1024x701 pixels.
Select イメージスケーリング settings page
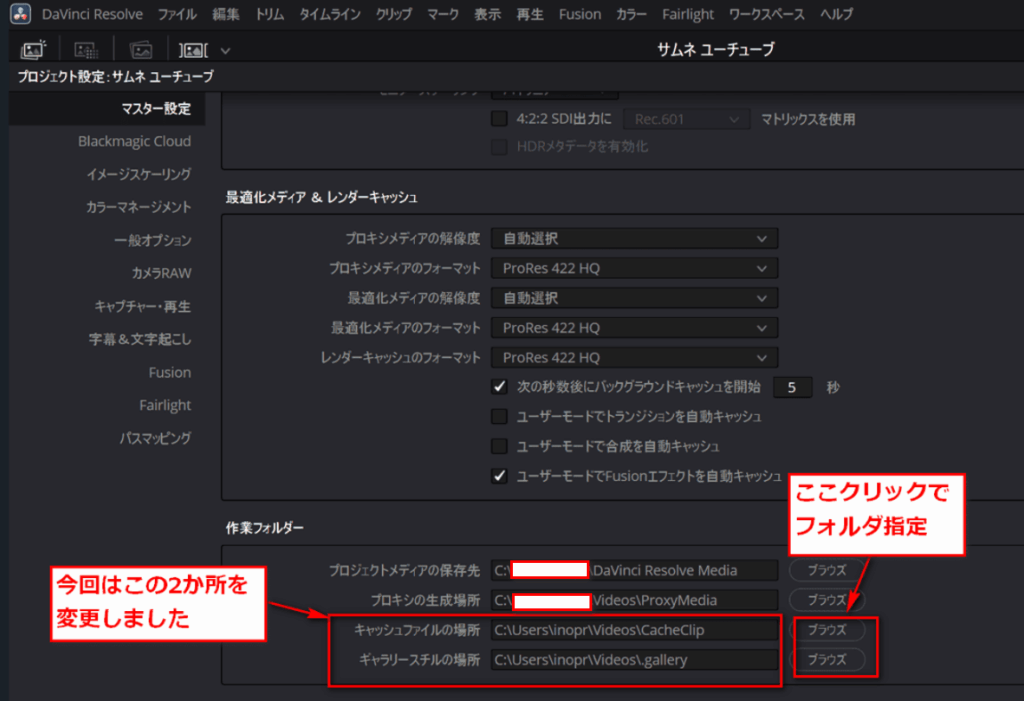click(x=139, y=174)
